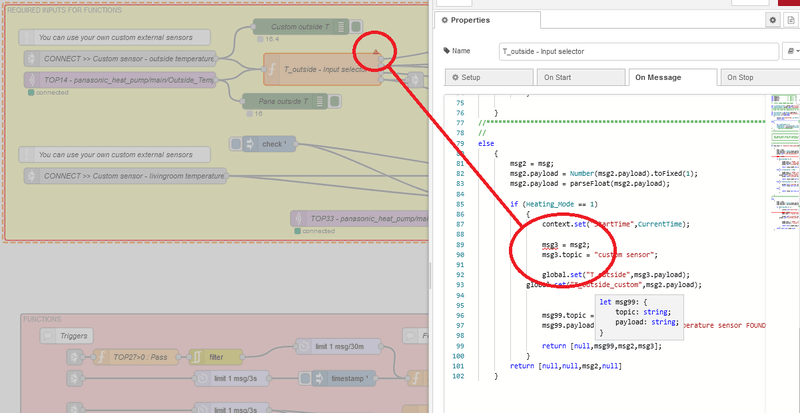This screenshot has width=800, height=413.
Task: Select the On Message tab
Action: click(x=670, y=77)
